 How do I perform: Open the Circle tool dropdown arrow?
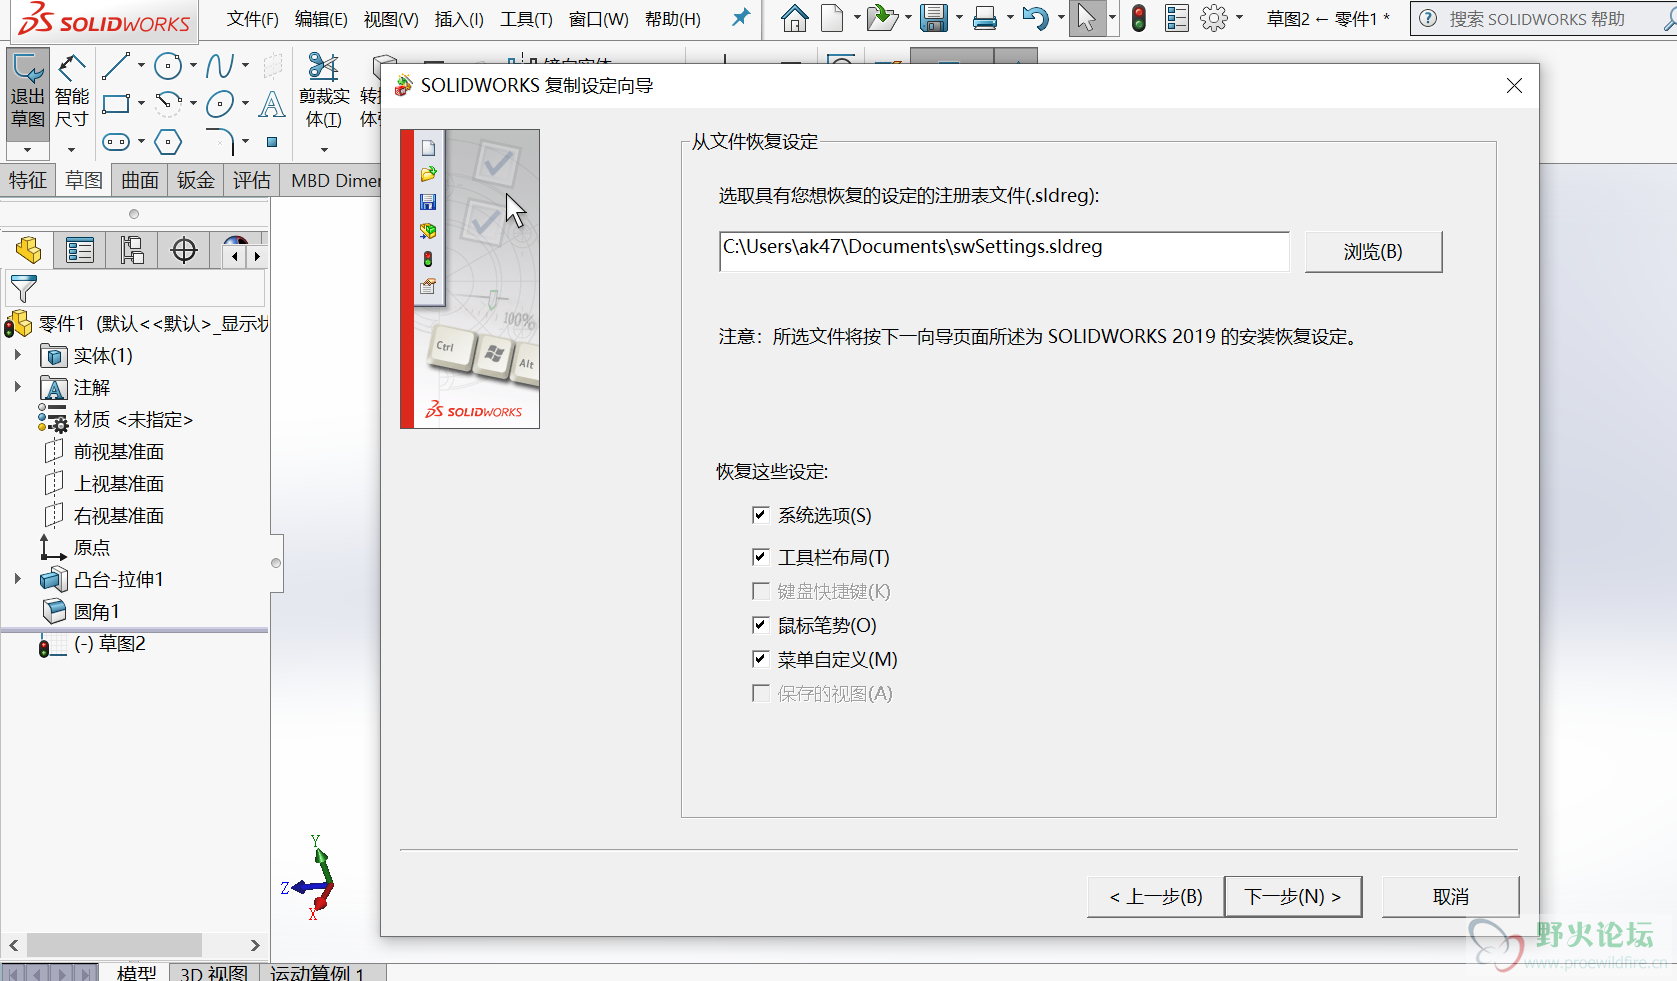click(x=193, y=67)
